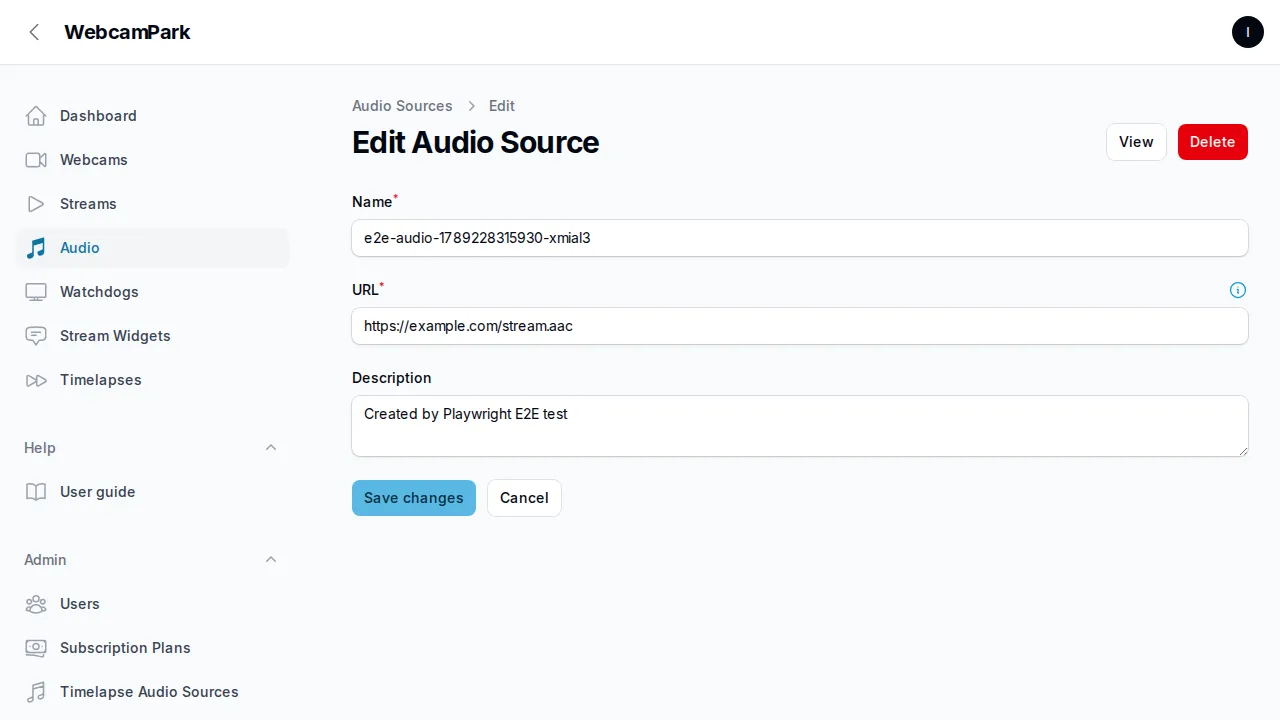Screen dimensions: 1280x720
Task: Click the Subscription Plans banknote icon
Action: point(36,648)
